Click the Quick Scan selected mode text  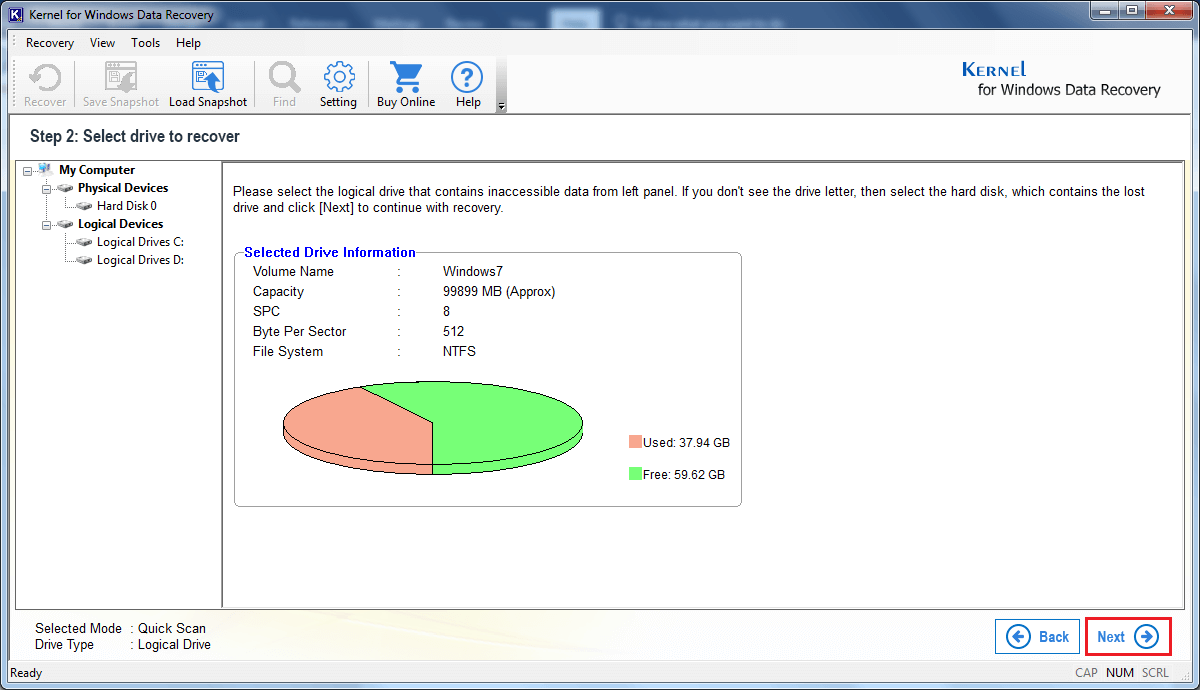click(172, 629)
